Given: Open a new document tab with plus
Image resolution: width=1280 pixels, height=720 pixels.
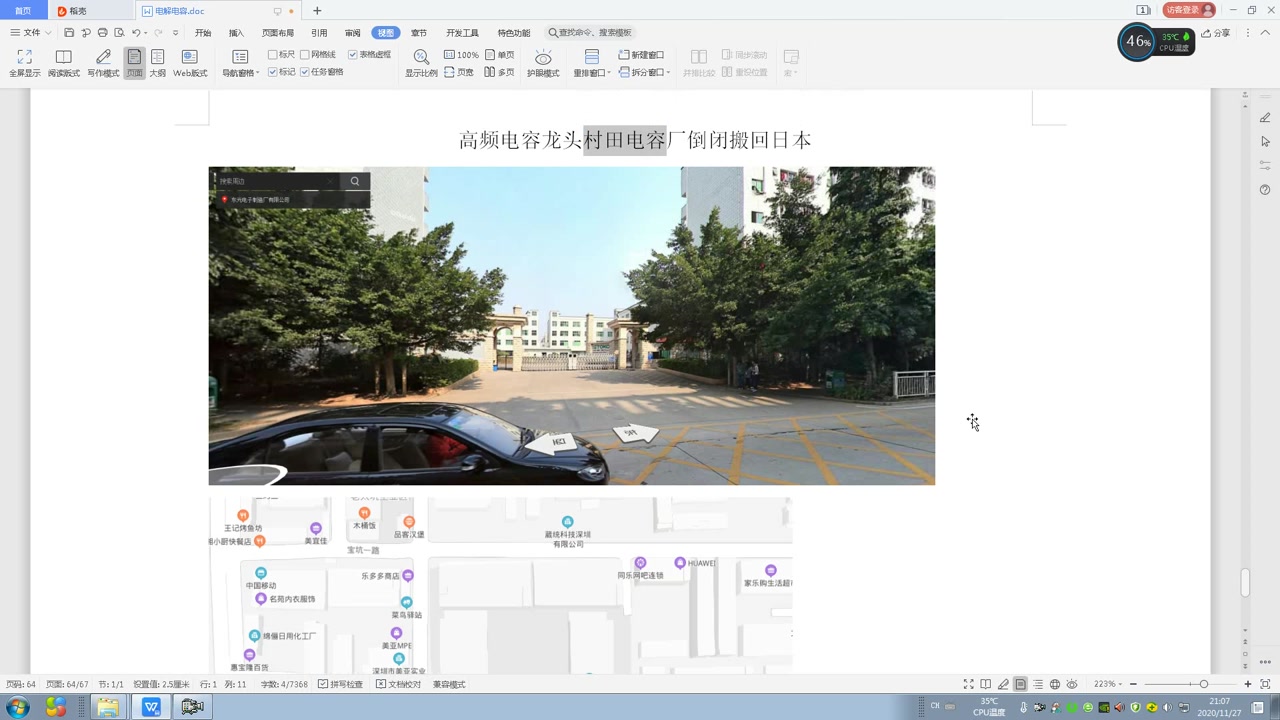Looking at the screenshot, I should [x=317, y=11].
